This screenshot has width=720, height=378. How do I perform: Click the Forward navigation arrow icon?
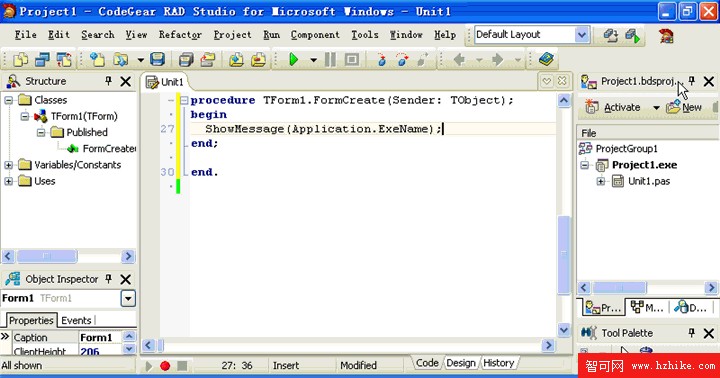tap(498, 60)
